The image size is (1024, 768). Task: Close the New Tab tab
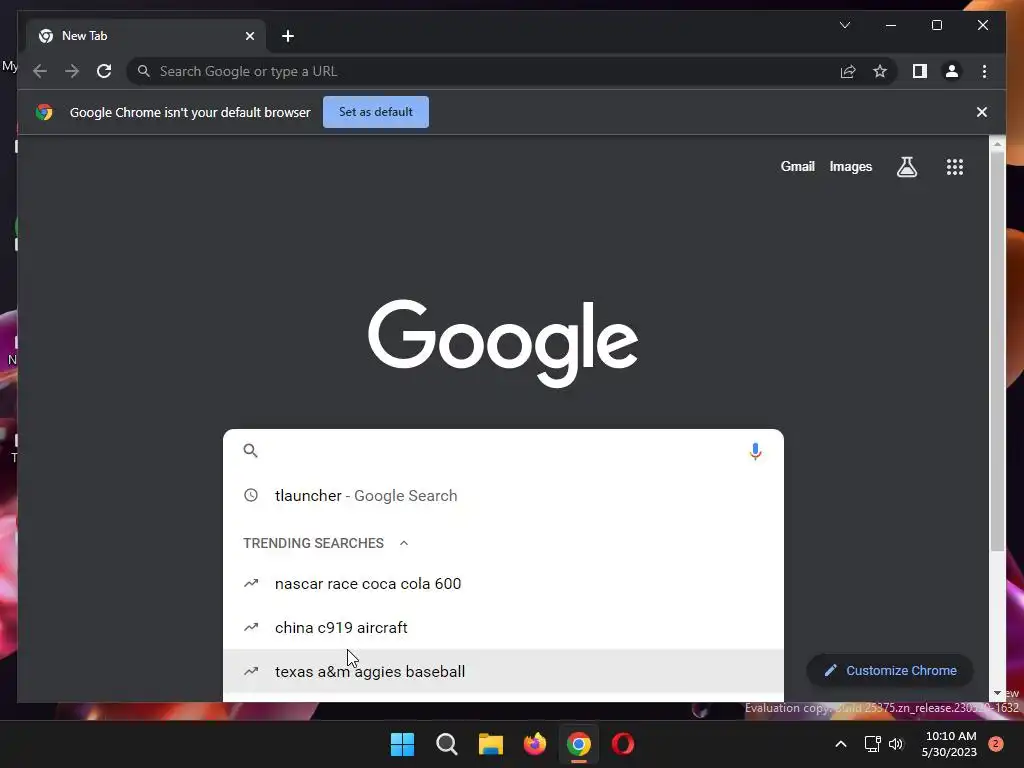[249, 36]
